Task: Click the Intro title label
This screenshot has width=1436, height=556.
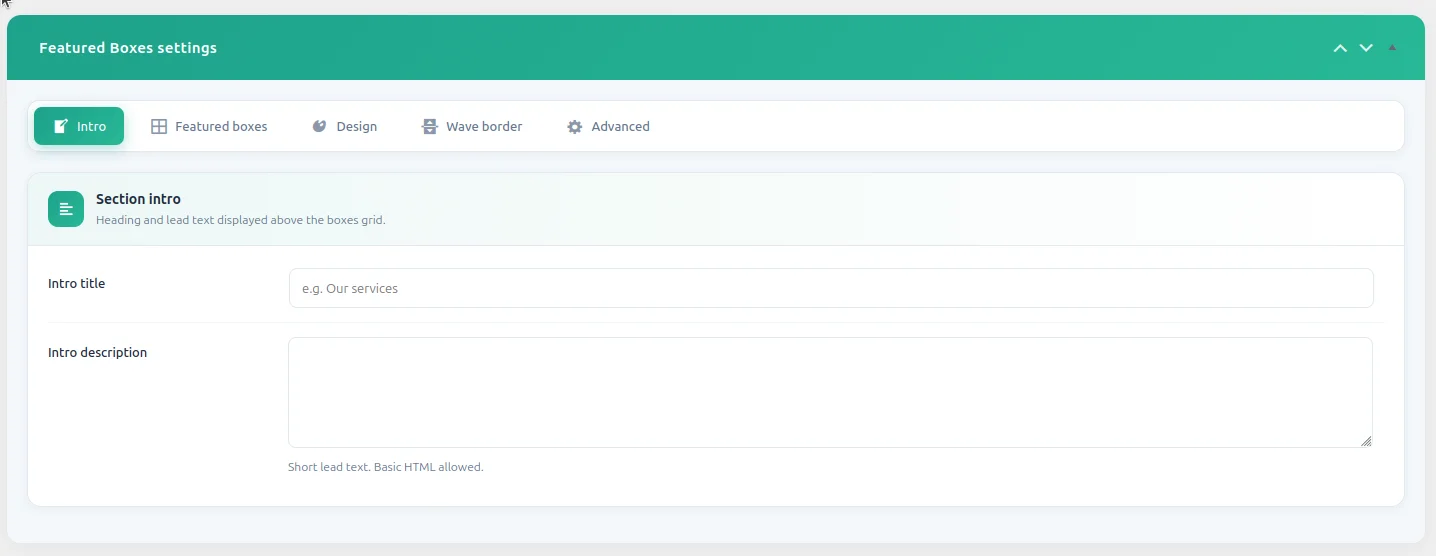Action: pos(76,283)
